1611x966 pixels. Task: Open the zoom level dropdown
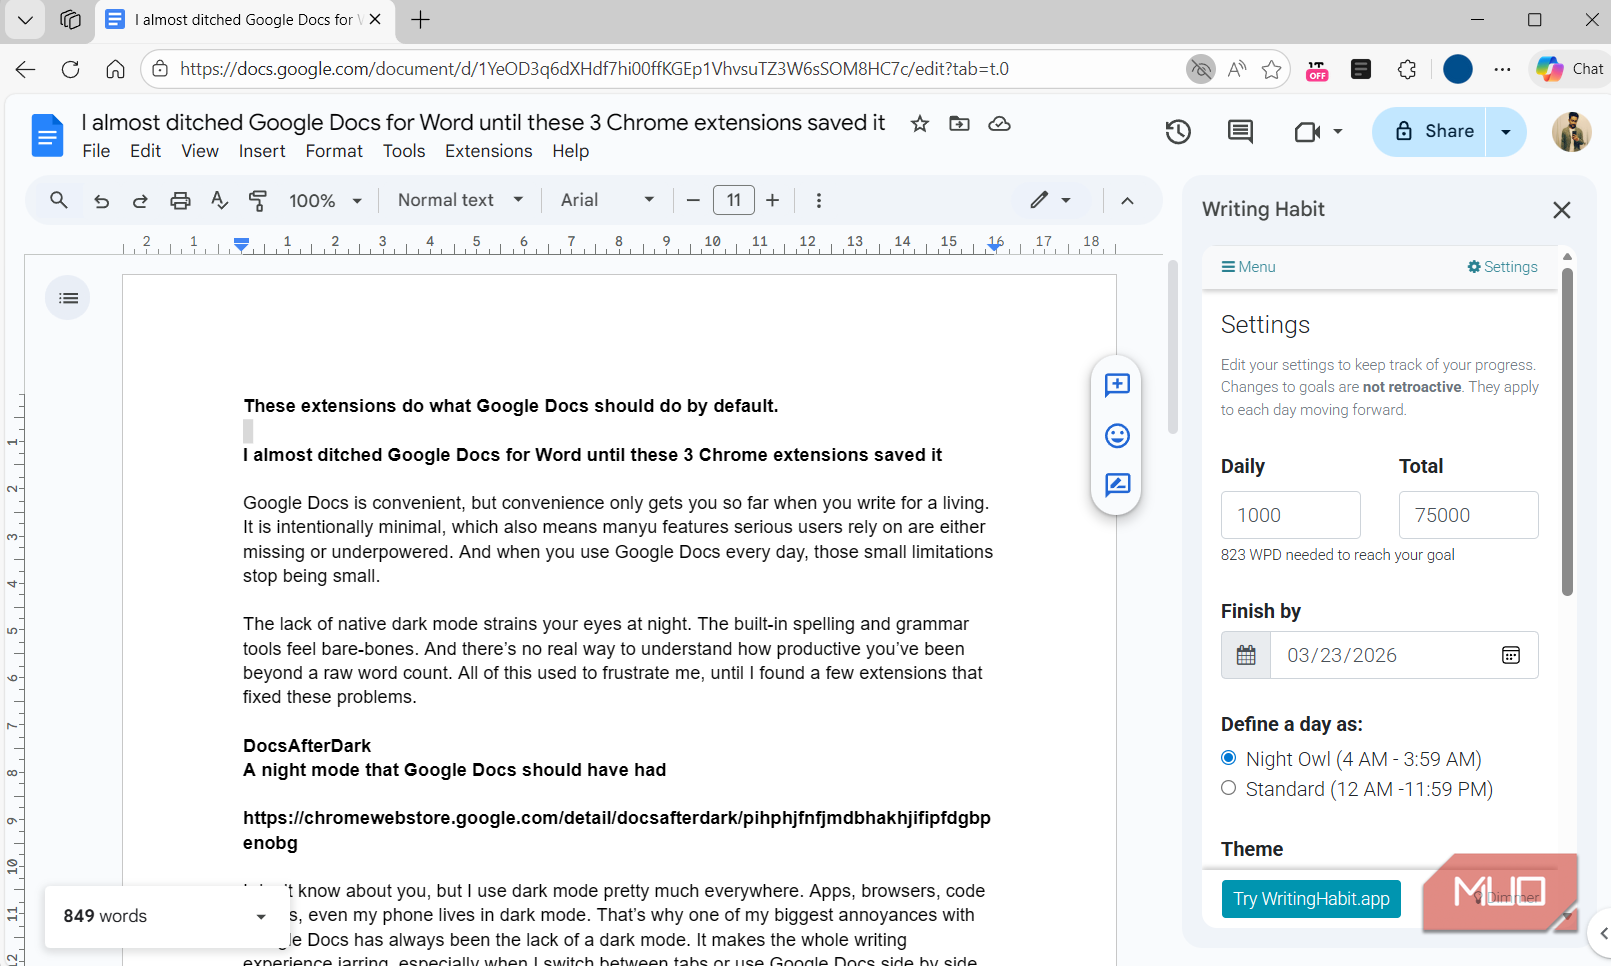pyautogui.click(x=326, y=200)
